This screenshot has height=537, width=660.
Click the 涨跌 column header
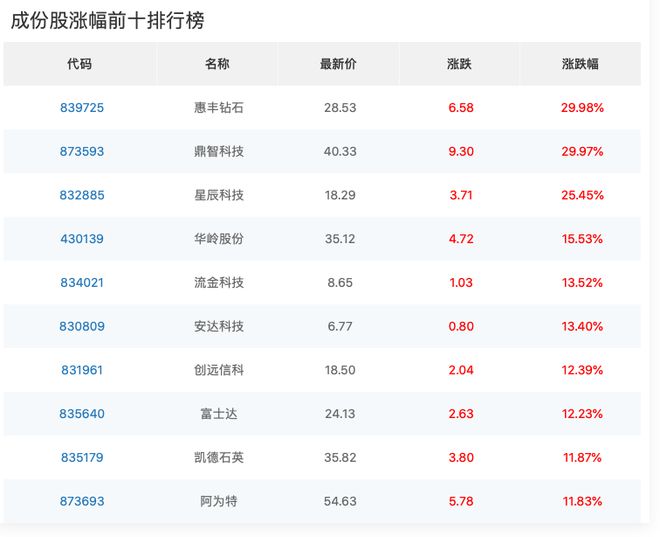point(460,64)
